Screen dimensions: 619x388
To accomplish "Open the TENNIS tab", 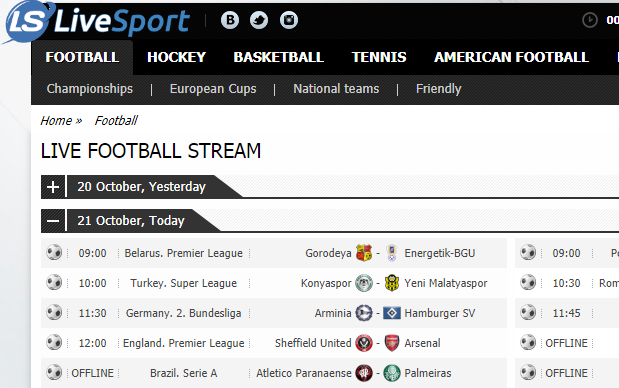I will pos(379,57).
